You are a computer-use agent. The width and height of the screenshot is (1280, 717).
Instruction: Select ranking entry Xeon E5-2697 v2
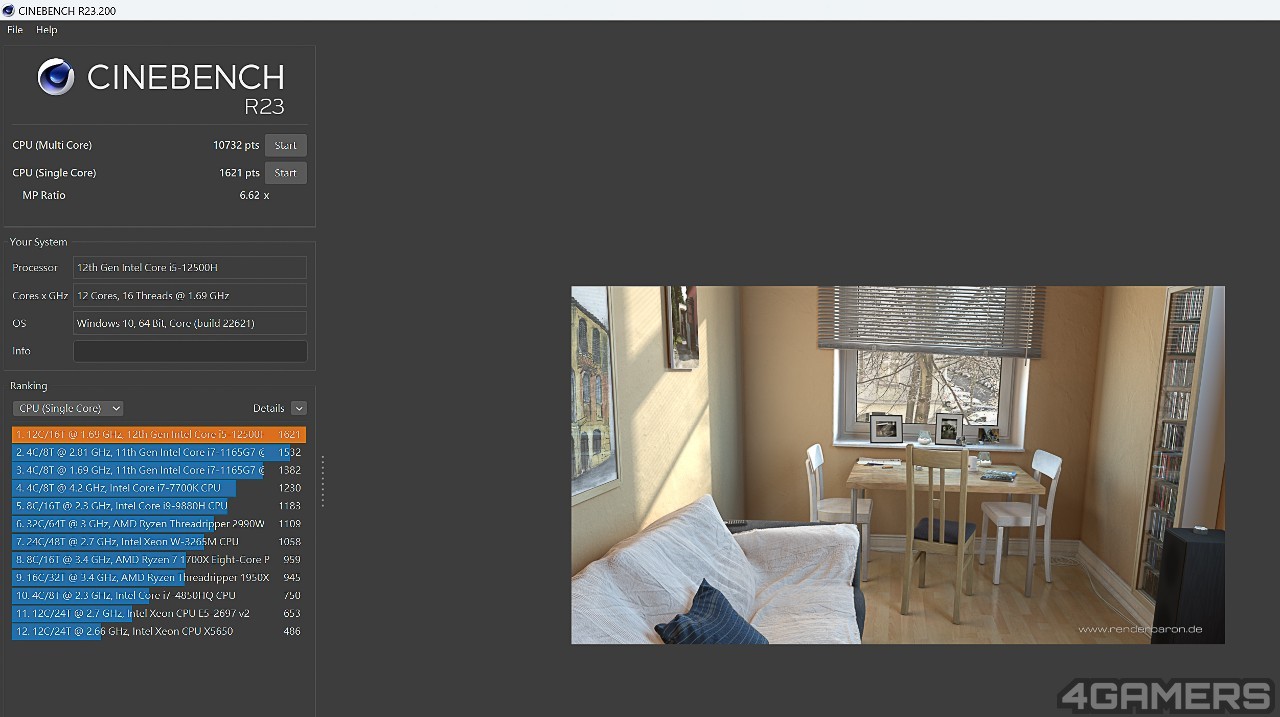[159, 614]
